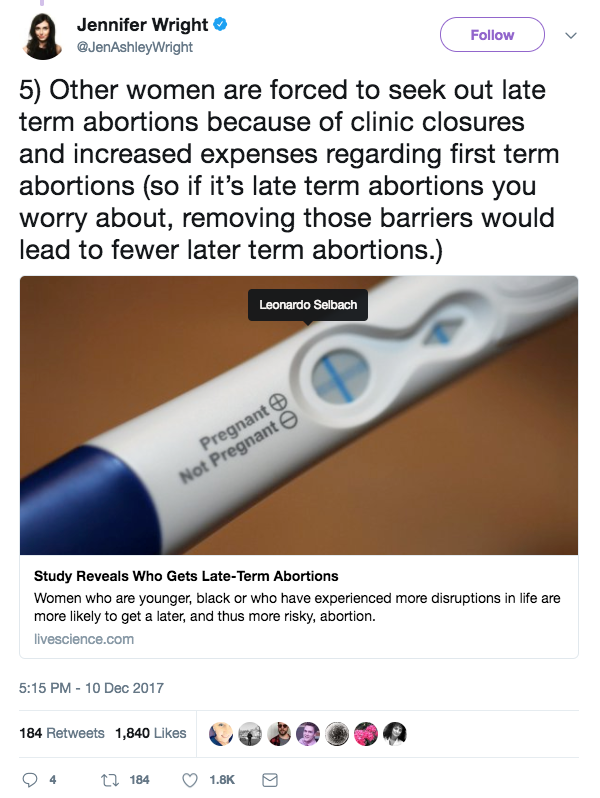Viewport: 600px width, 798px height.
Task: Expand the tweet options chevron menu
Action: click(572, 35)
